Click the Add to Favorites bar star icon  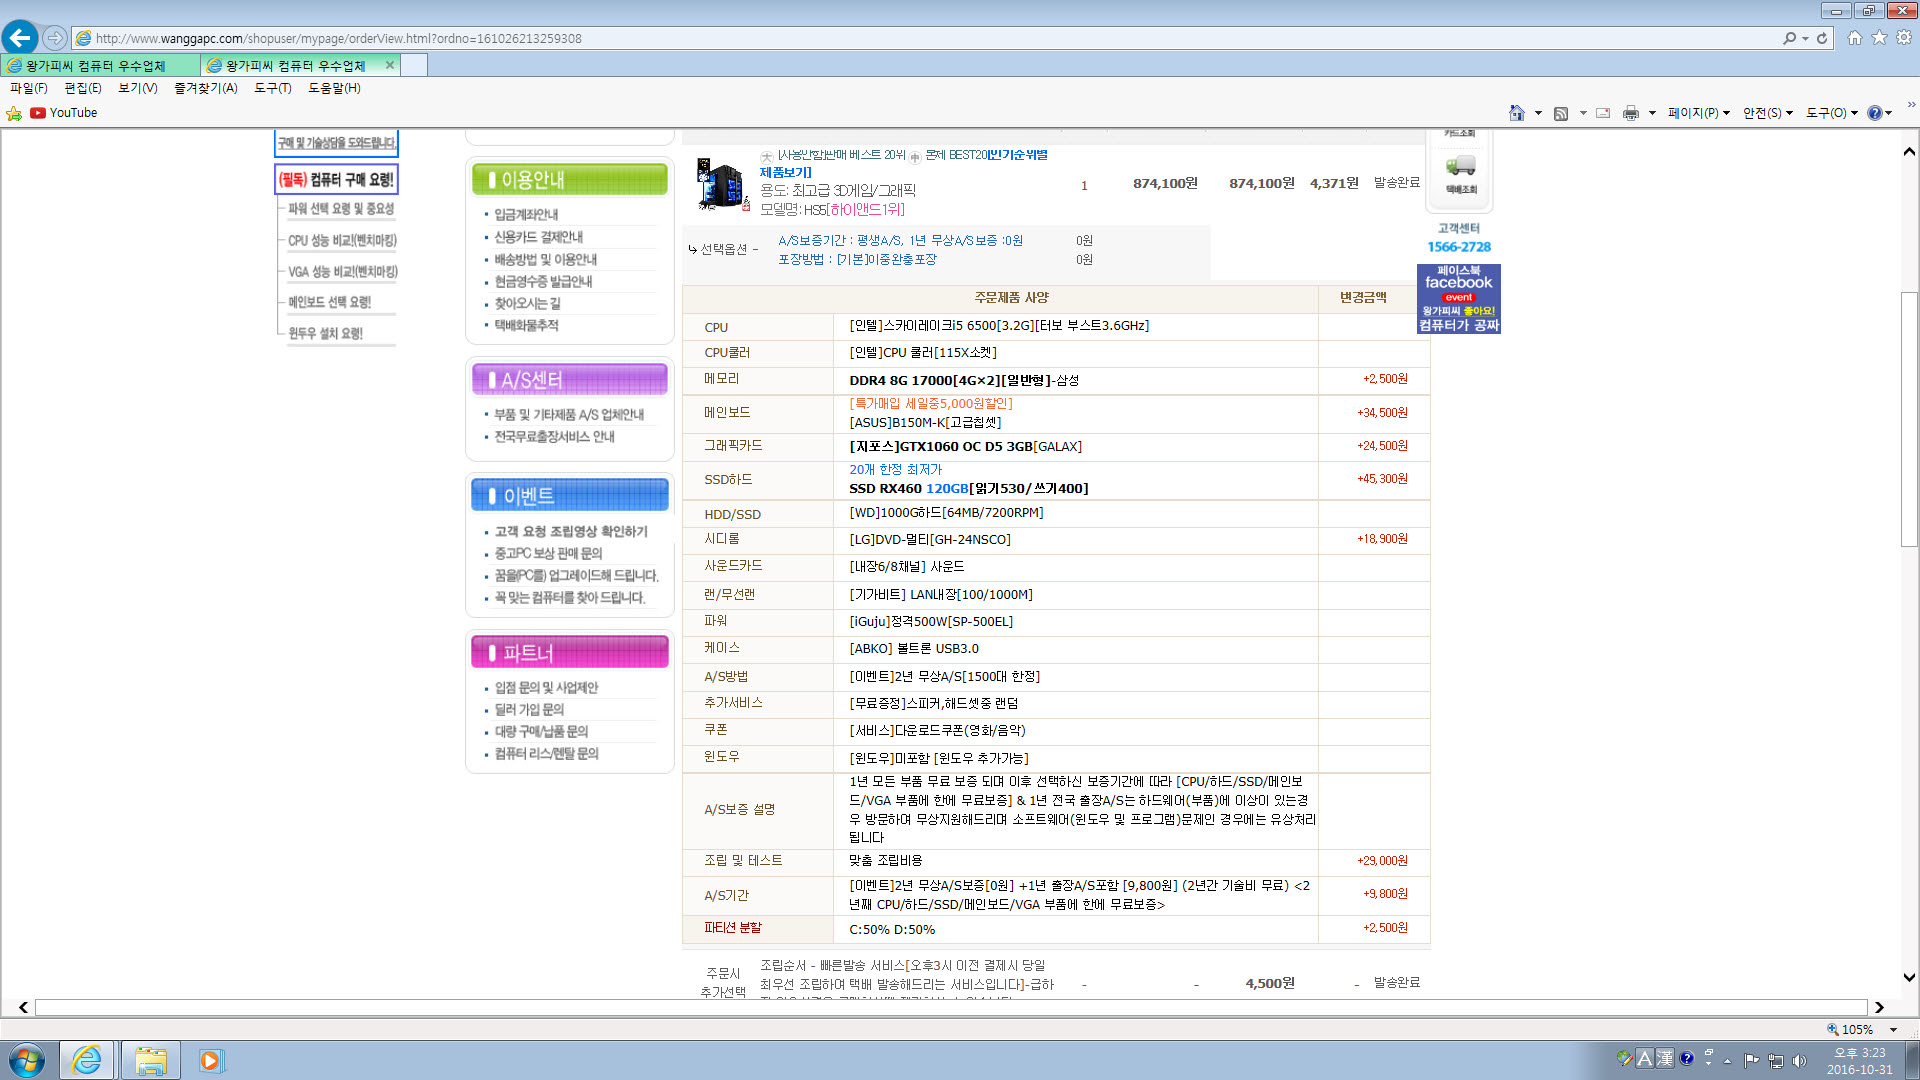click(14, 113)
